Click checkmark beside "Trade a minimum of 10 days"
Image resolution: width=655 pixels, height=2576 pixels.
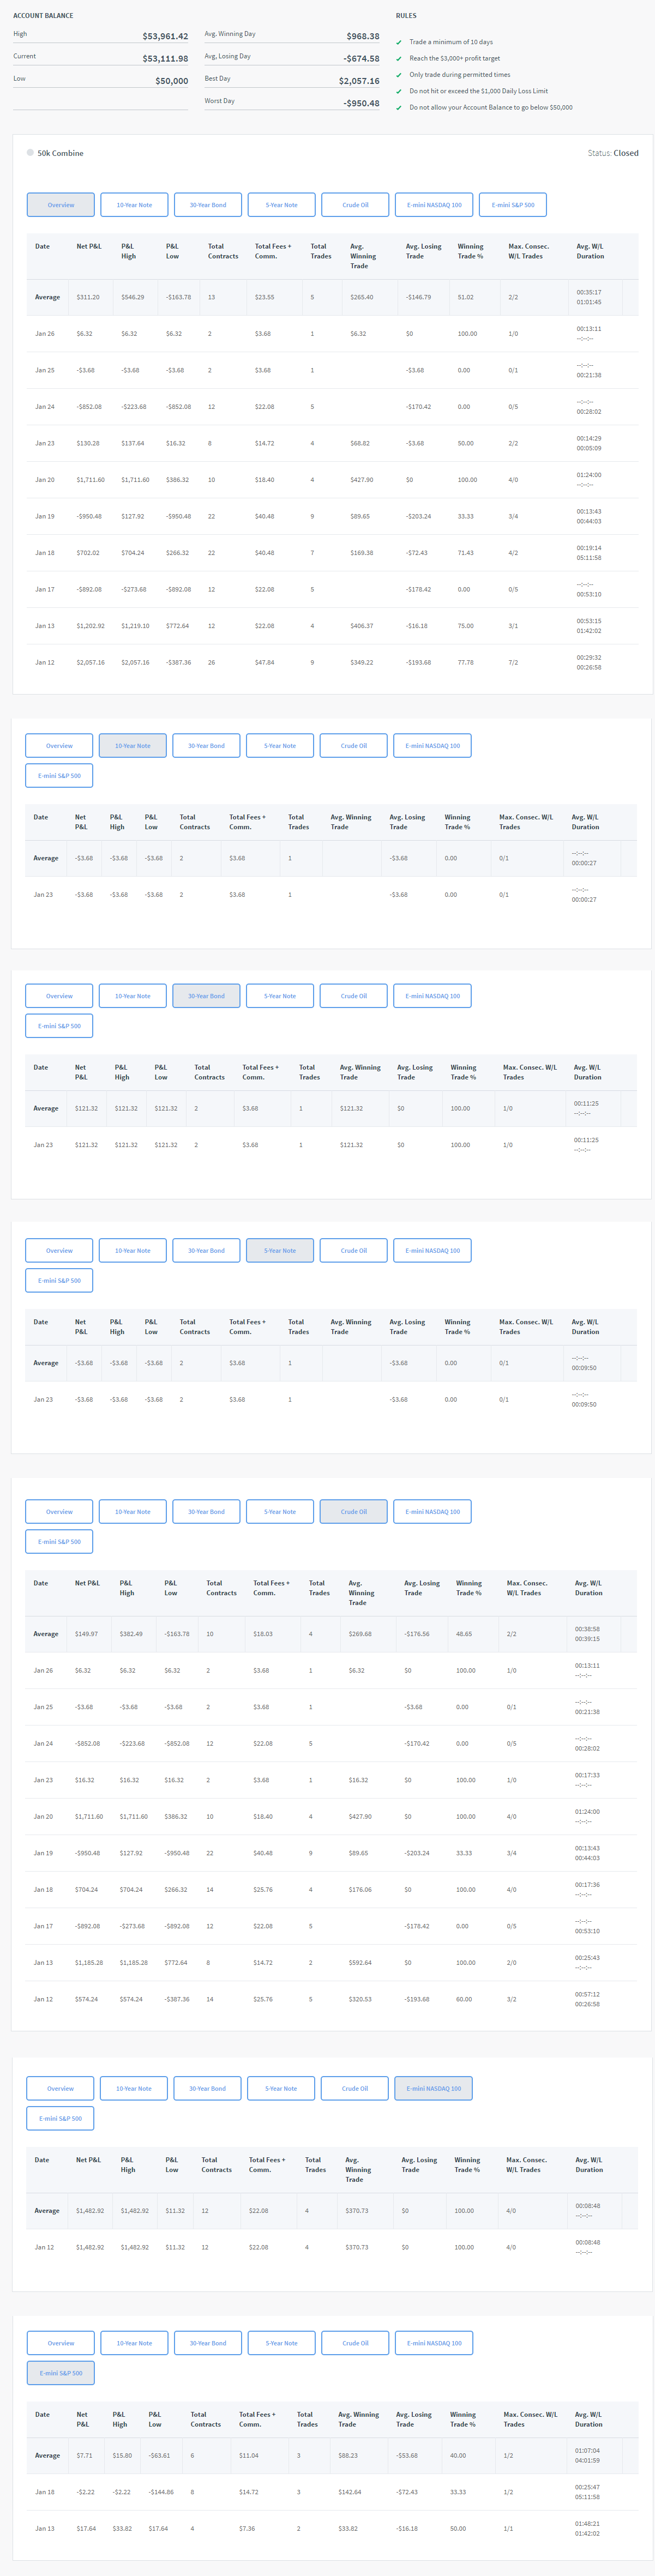click(x=399, y=42)
